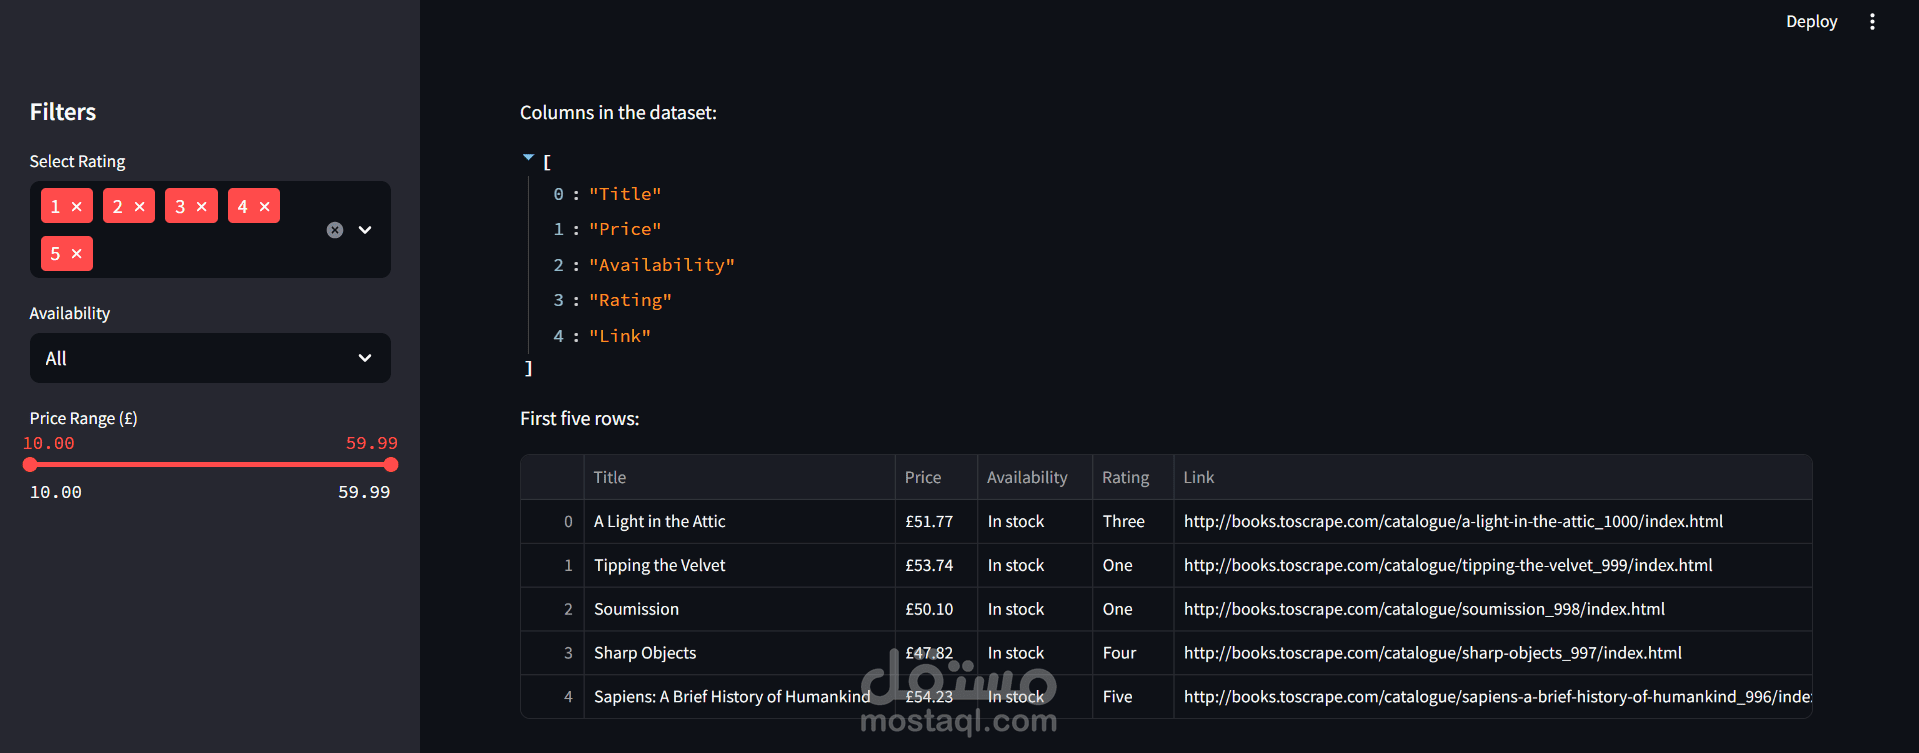
Task: Open the a-light-in-the-attic_1000 link
Action: [1453, 521]
